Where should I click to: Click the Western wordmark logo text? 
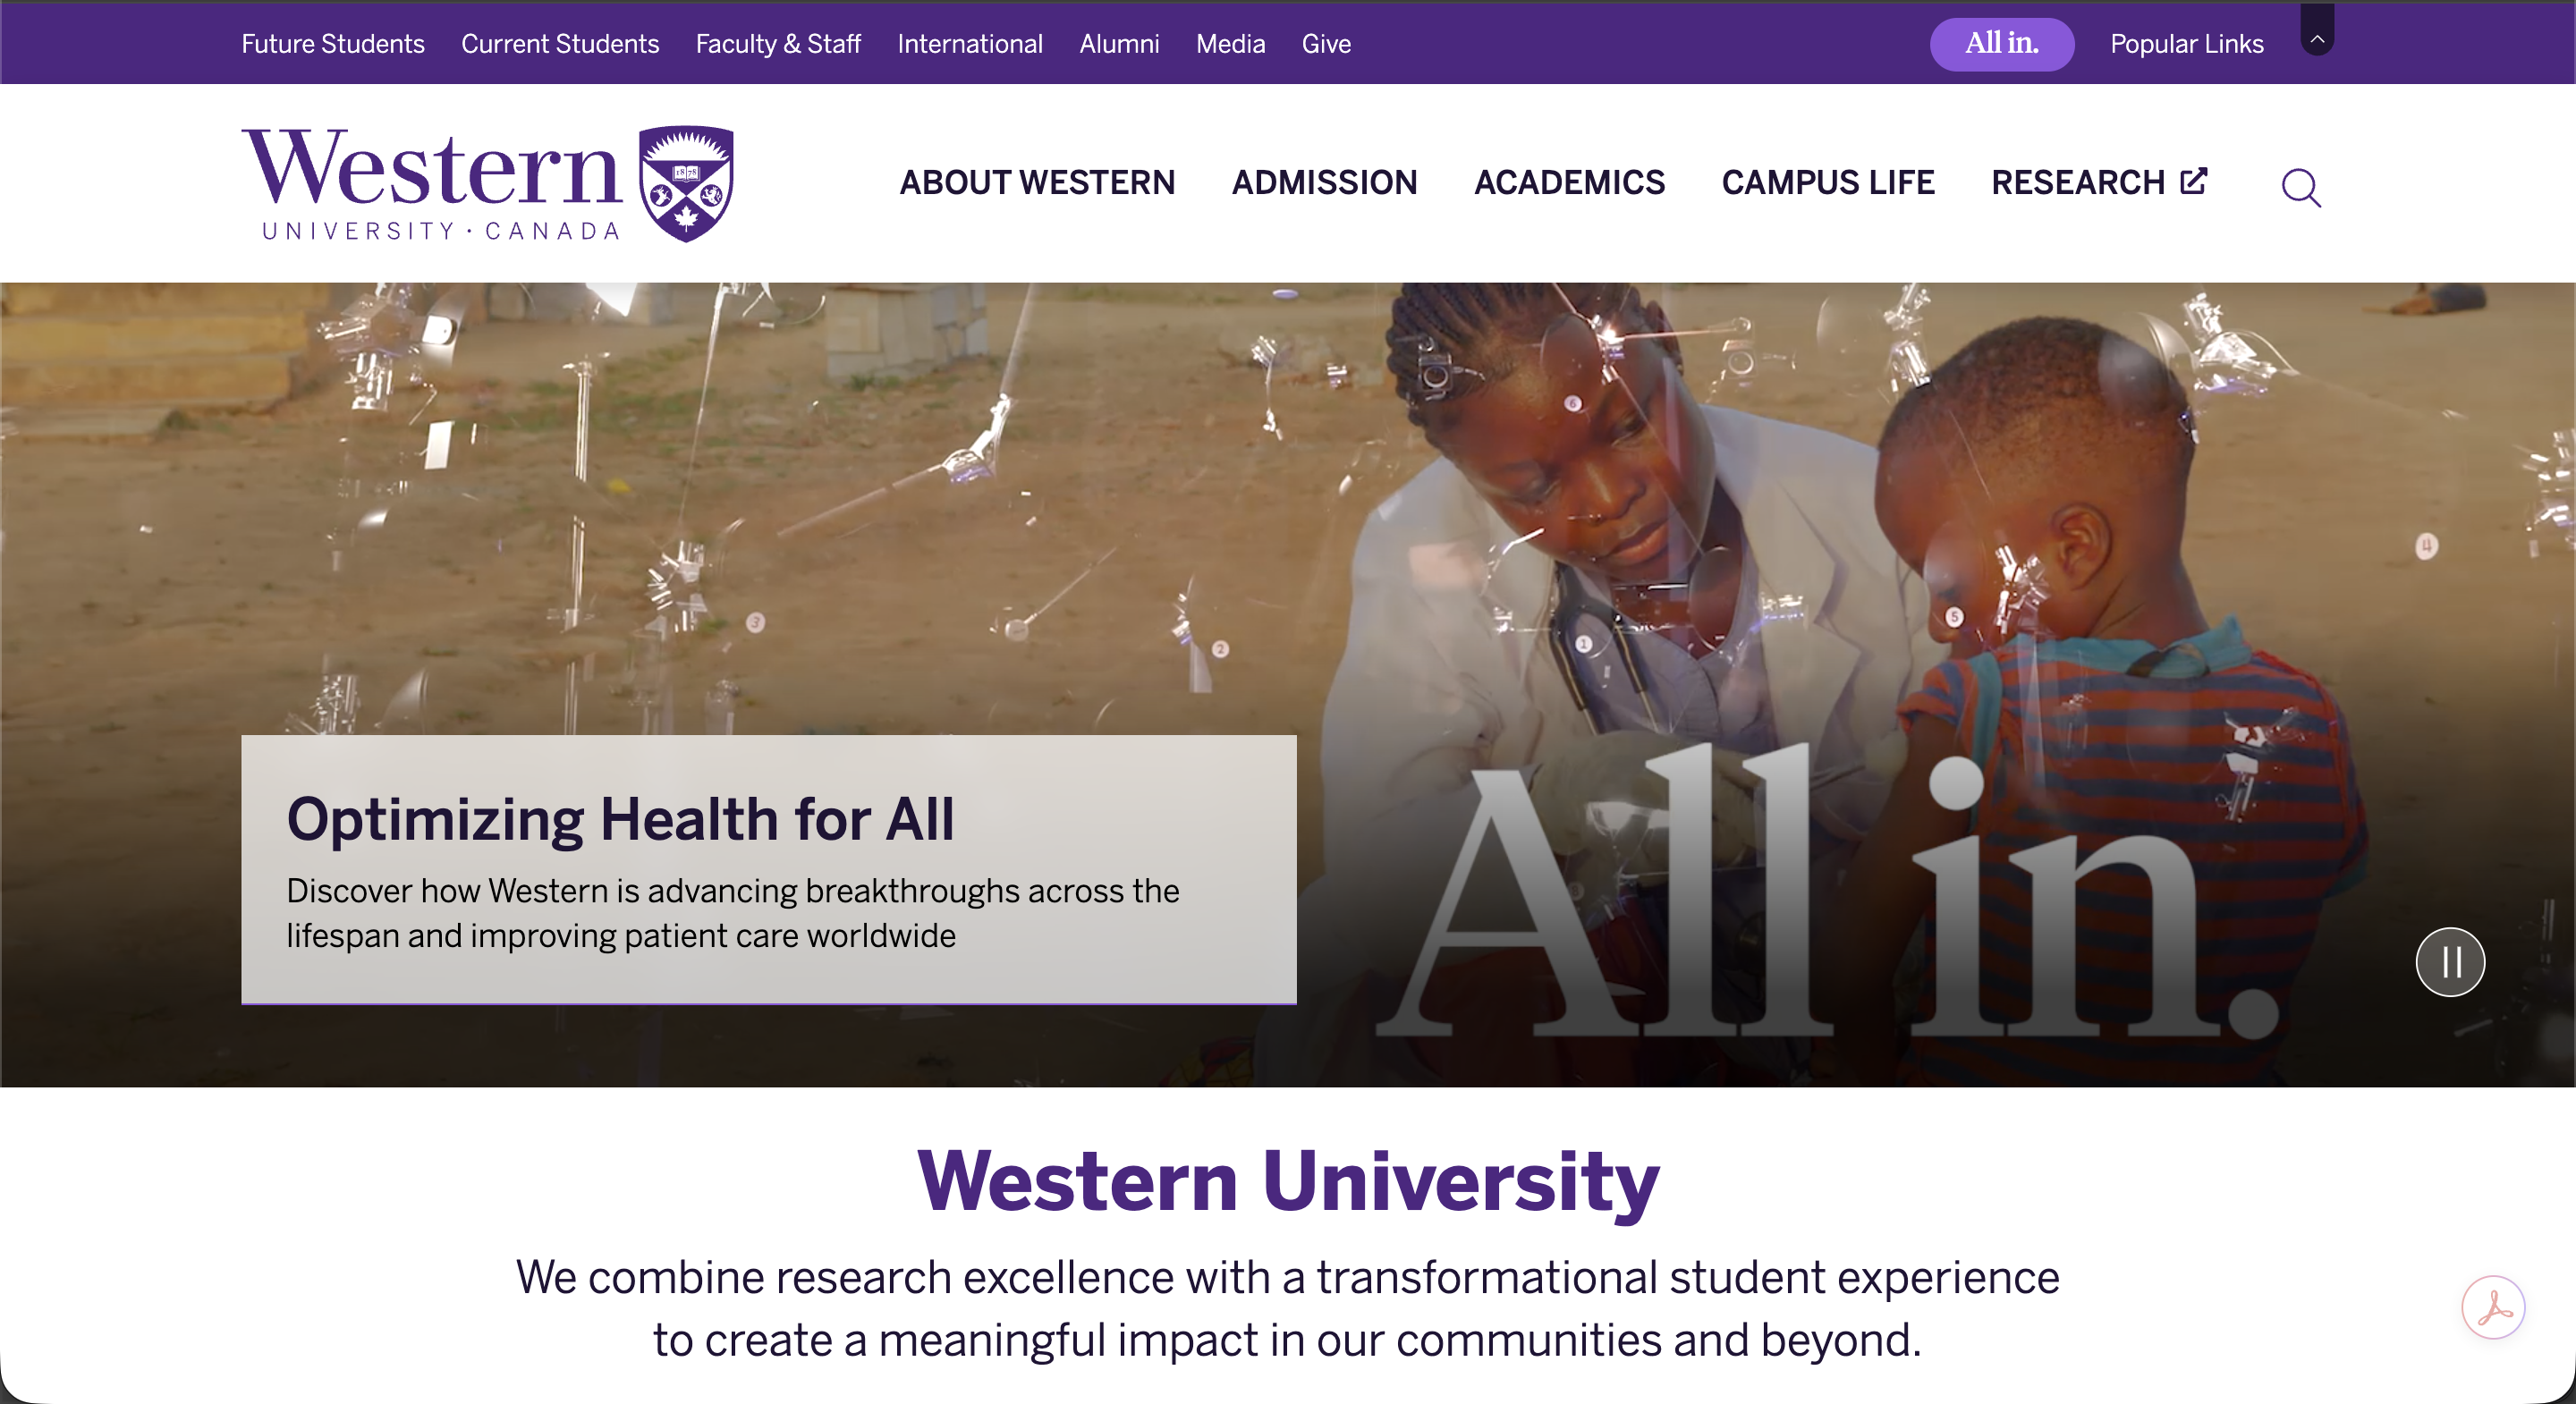(432, 184)
